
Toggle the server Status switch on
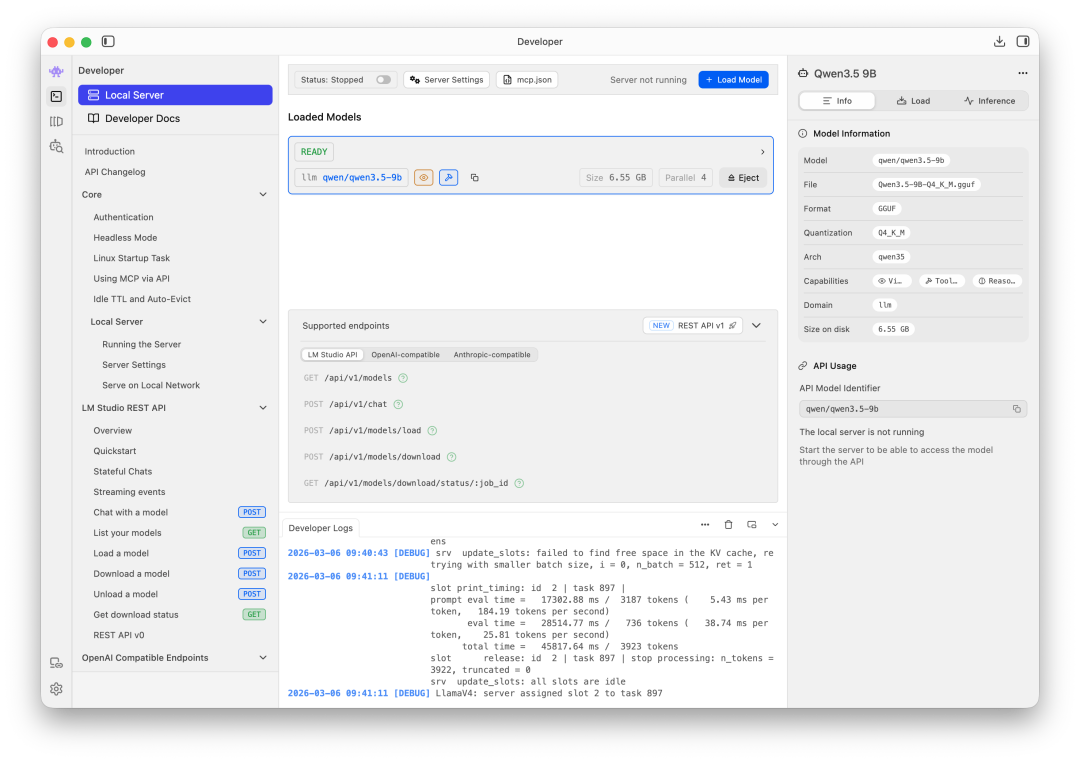[x=383, y=80]
